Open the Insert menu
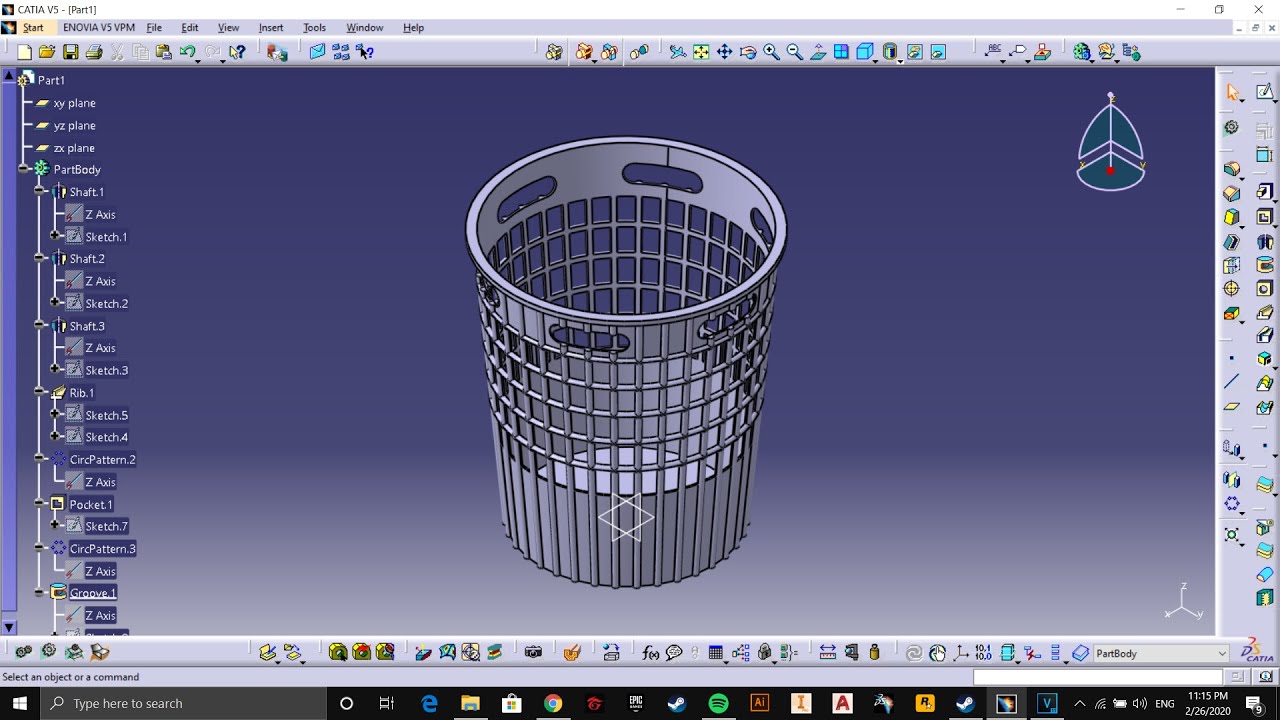Viewport: 1280px width, 720px height. 271,27
